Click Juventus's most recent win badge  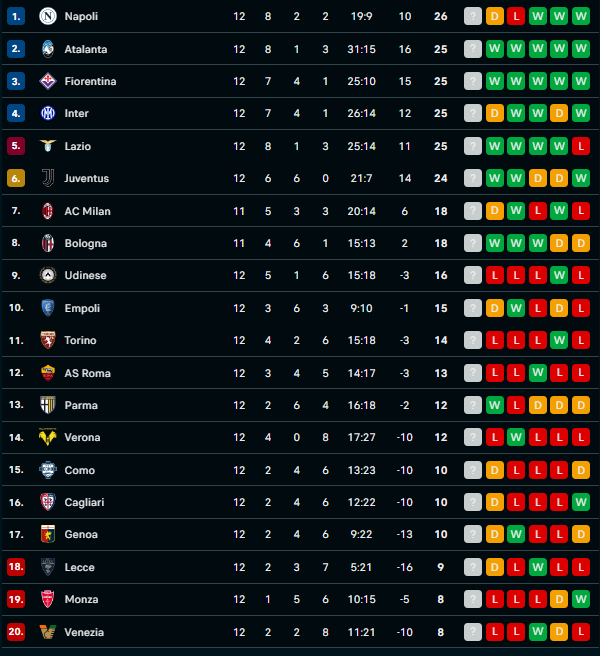[x=582, y=178]
